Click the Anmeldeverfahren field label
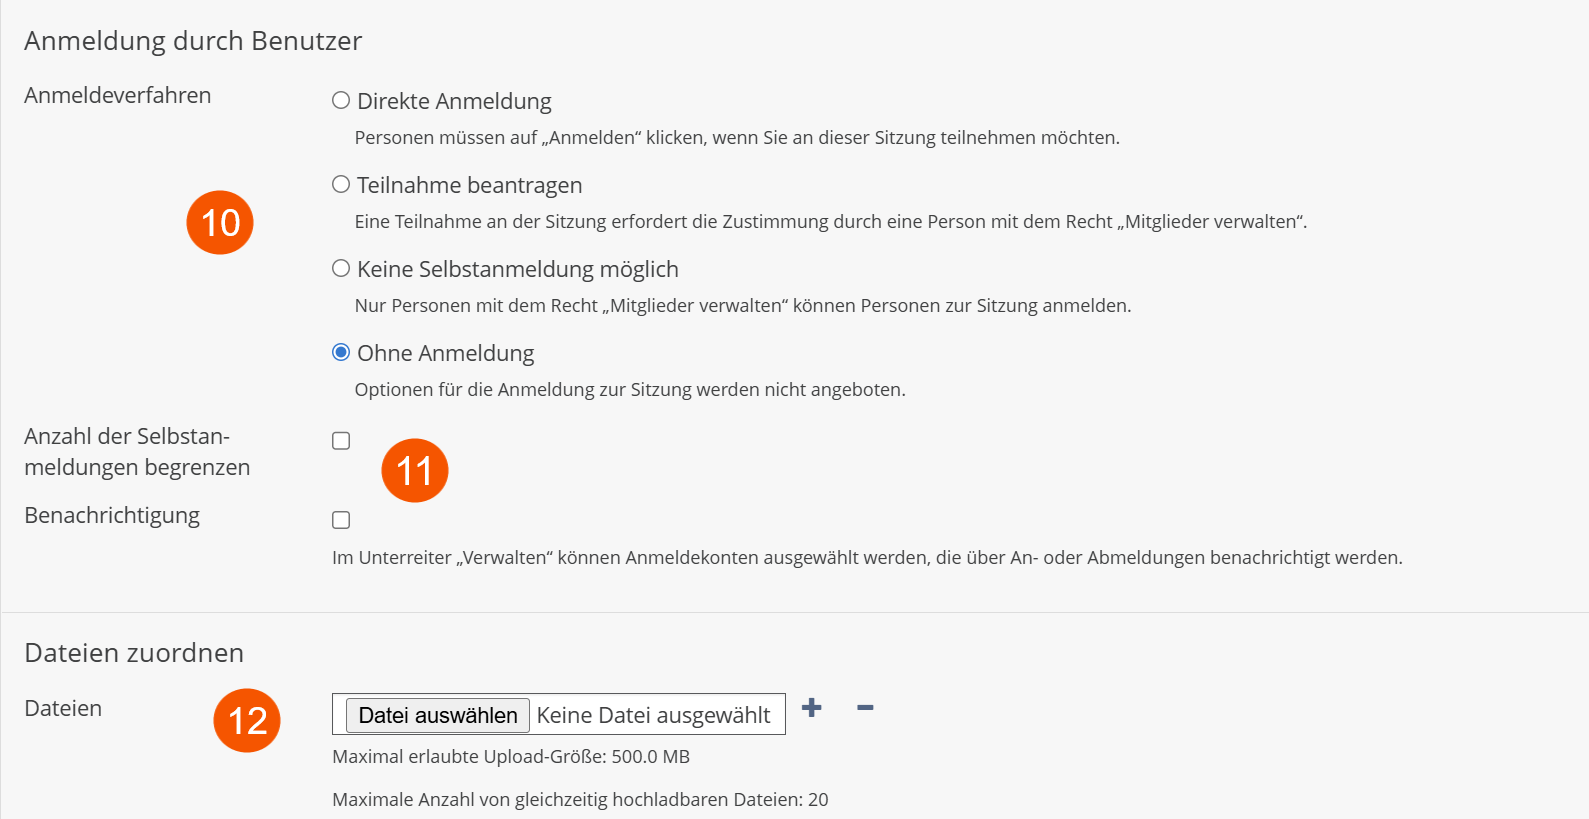This screenshot has height=819, width=1589. tap(118, 96)
